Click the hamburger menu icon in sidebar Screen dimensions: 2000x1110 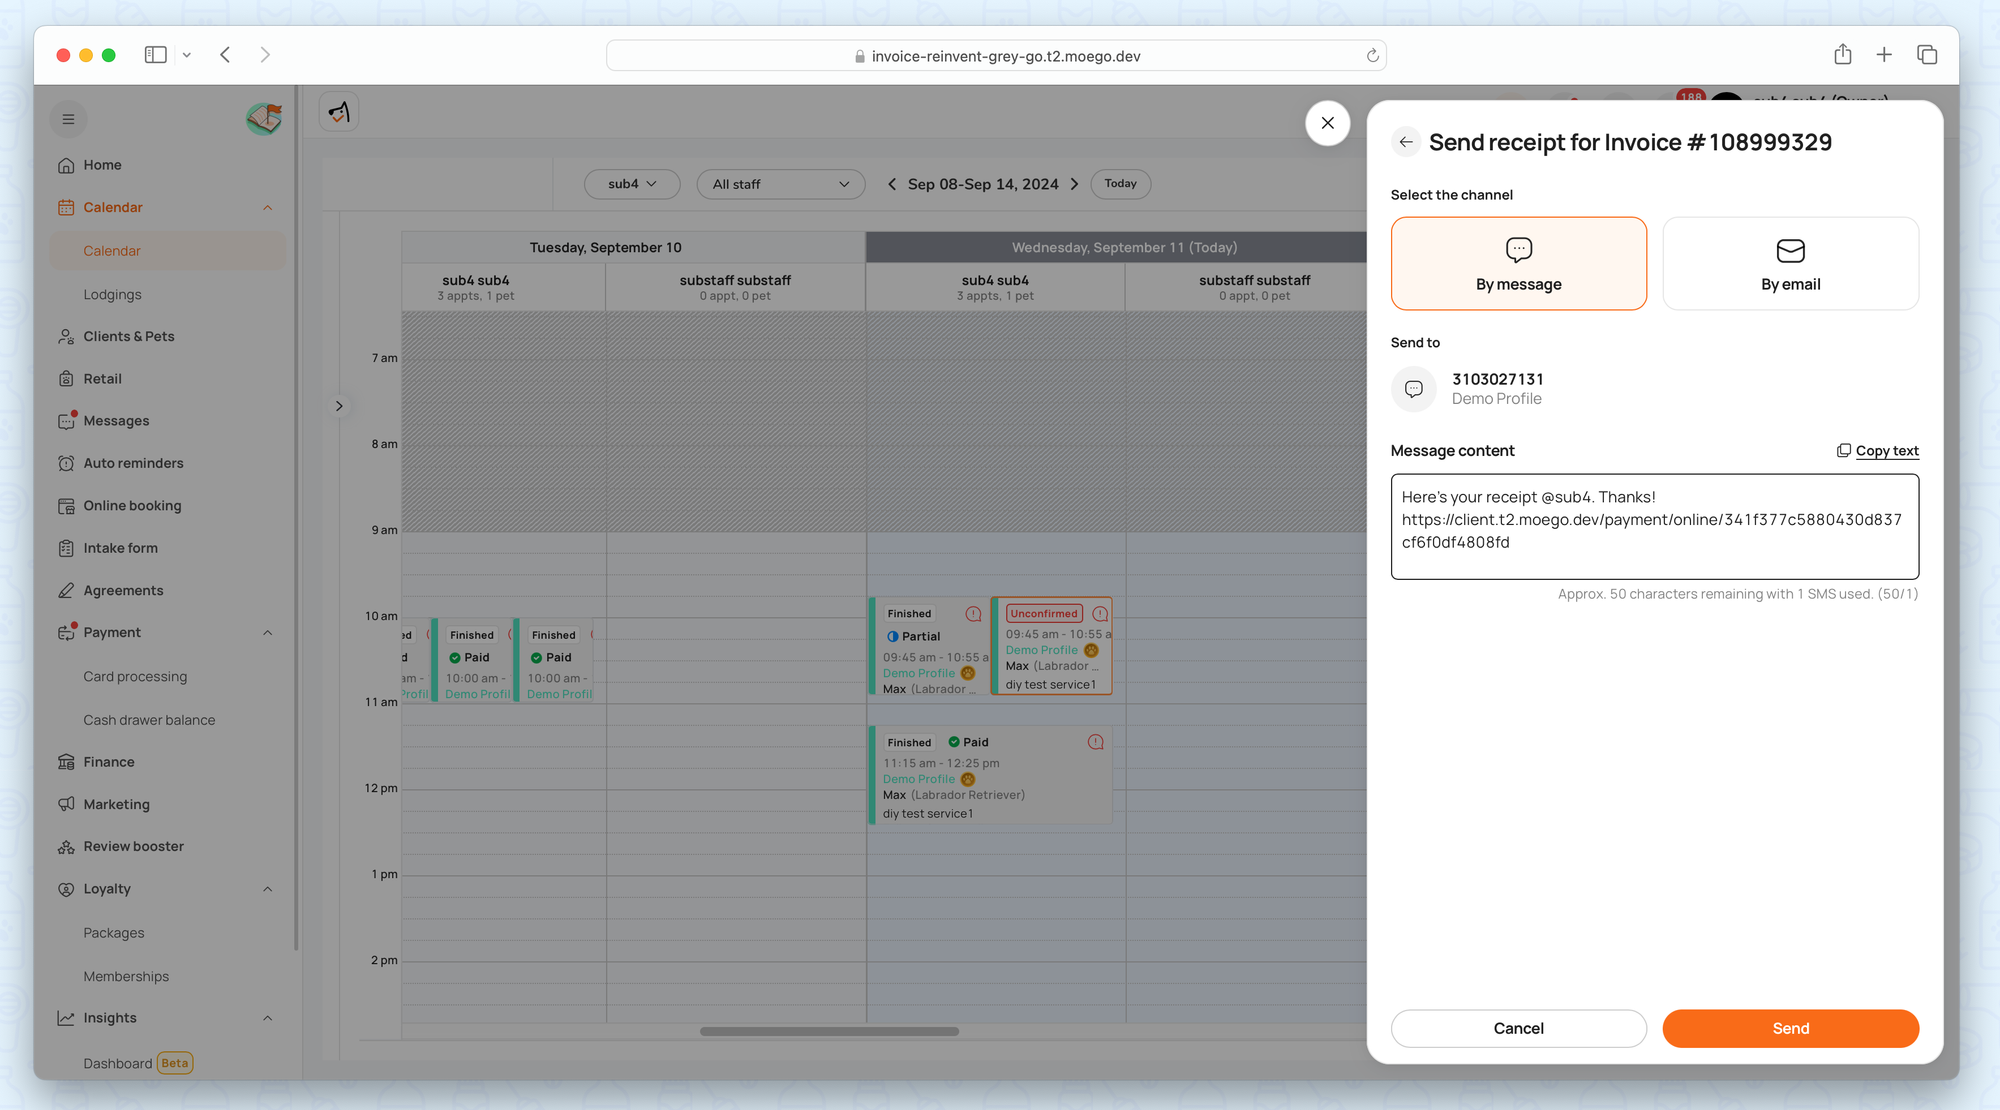point(68,119)
